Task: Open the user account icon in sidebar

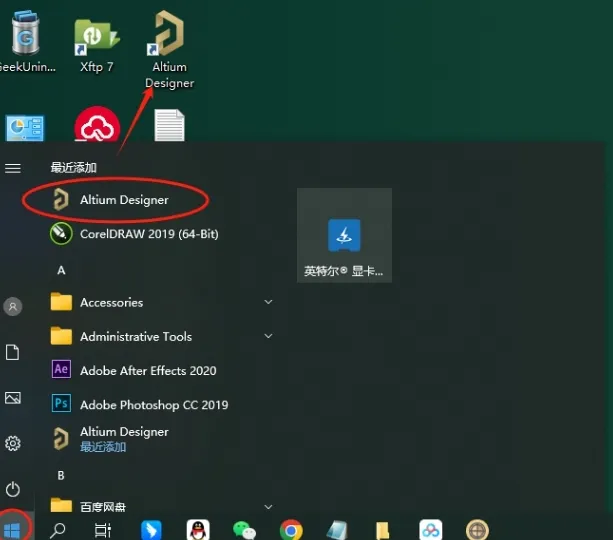Action: (x=13, y=306)
